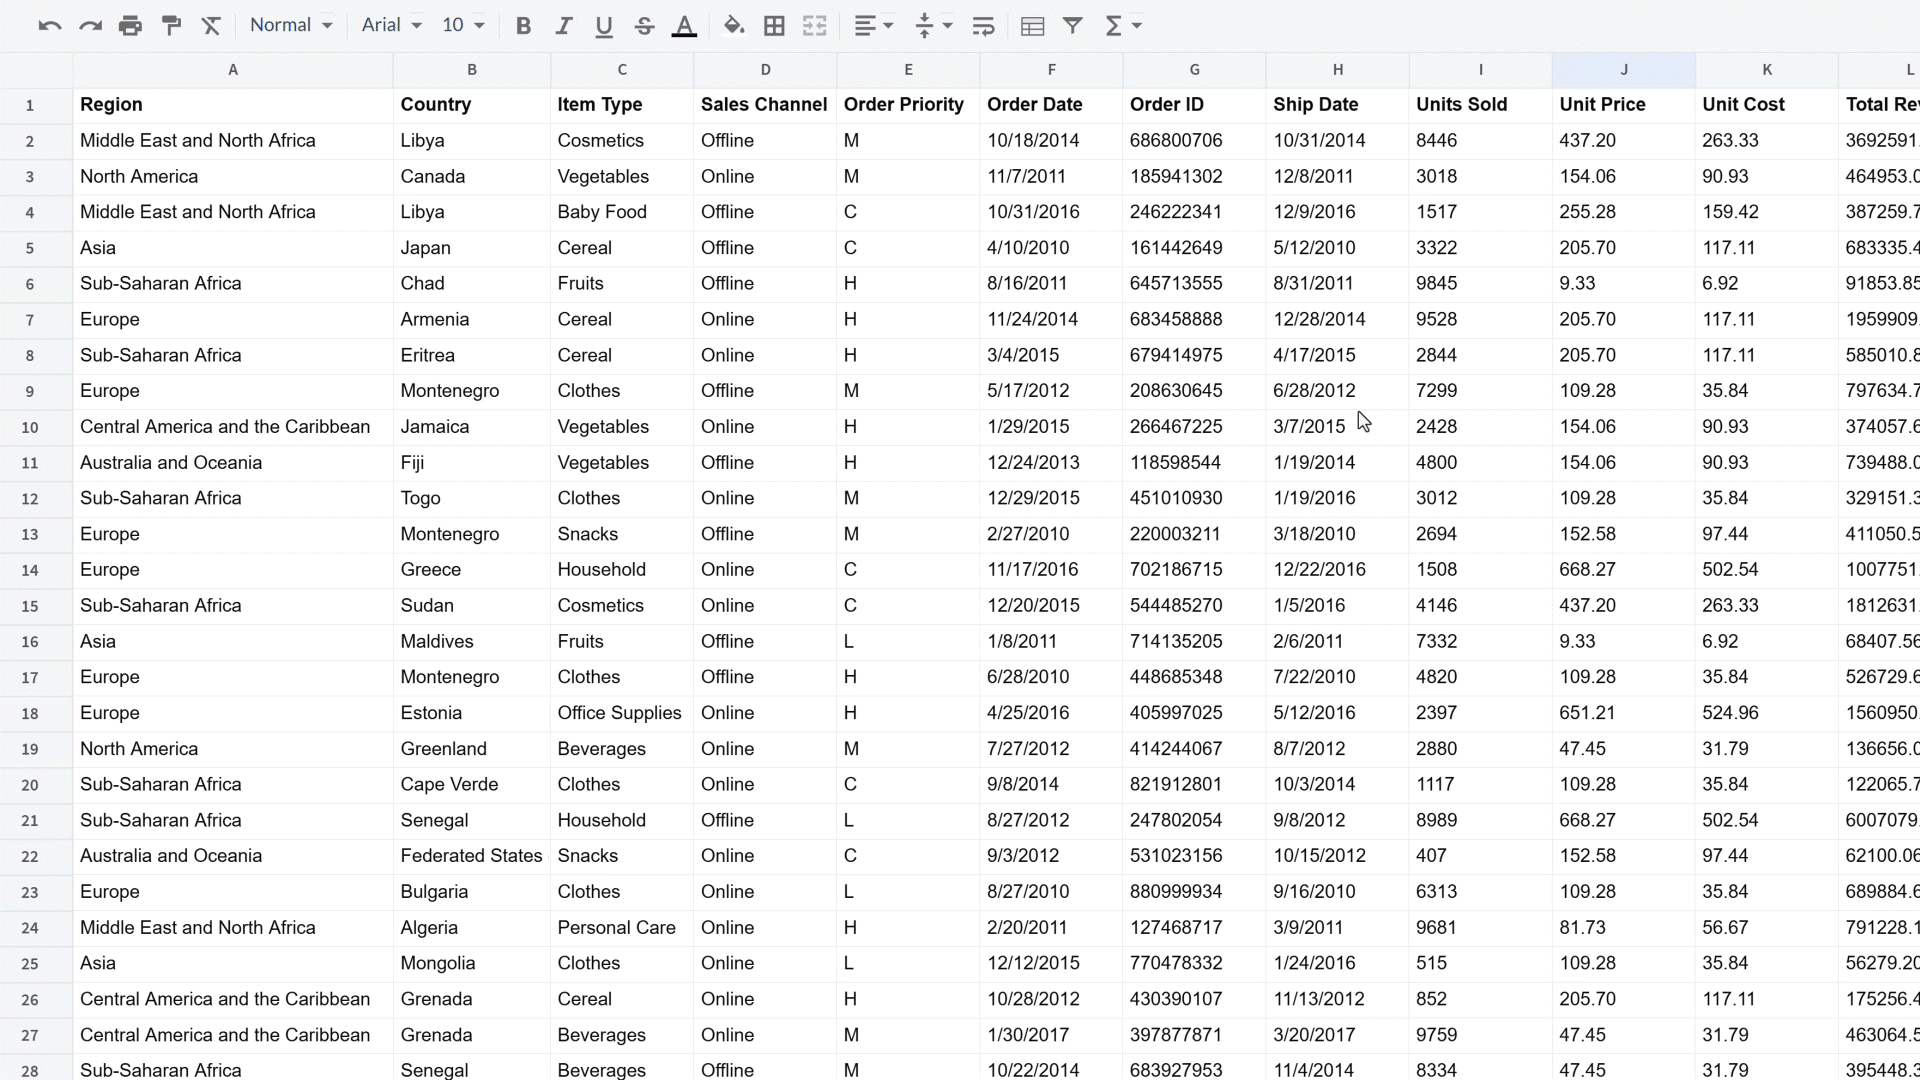
Task: Click the Borders icon
Action: (774, 26)
